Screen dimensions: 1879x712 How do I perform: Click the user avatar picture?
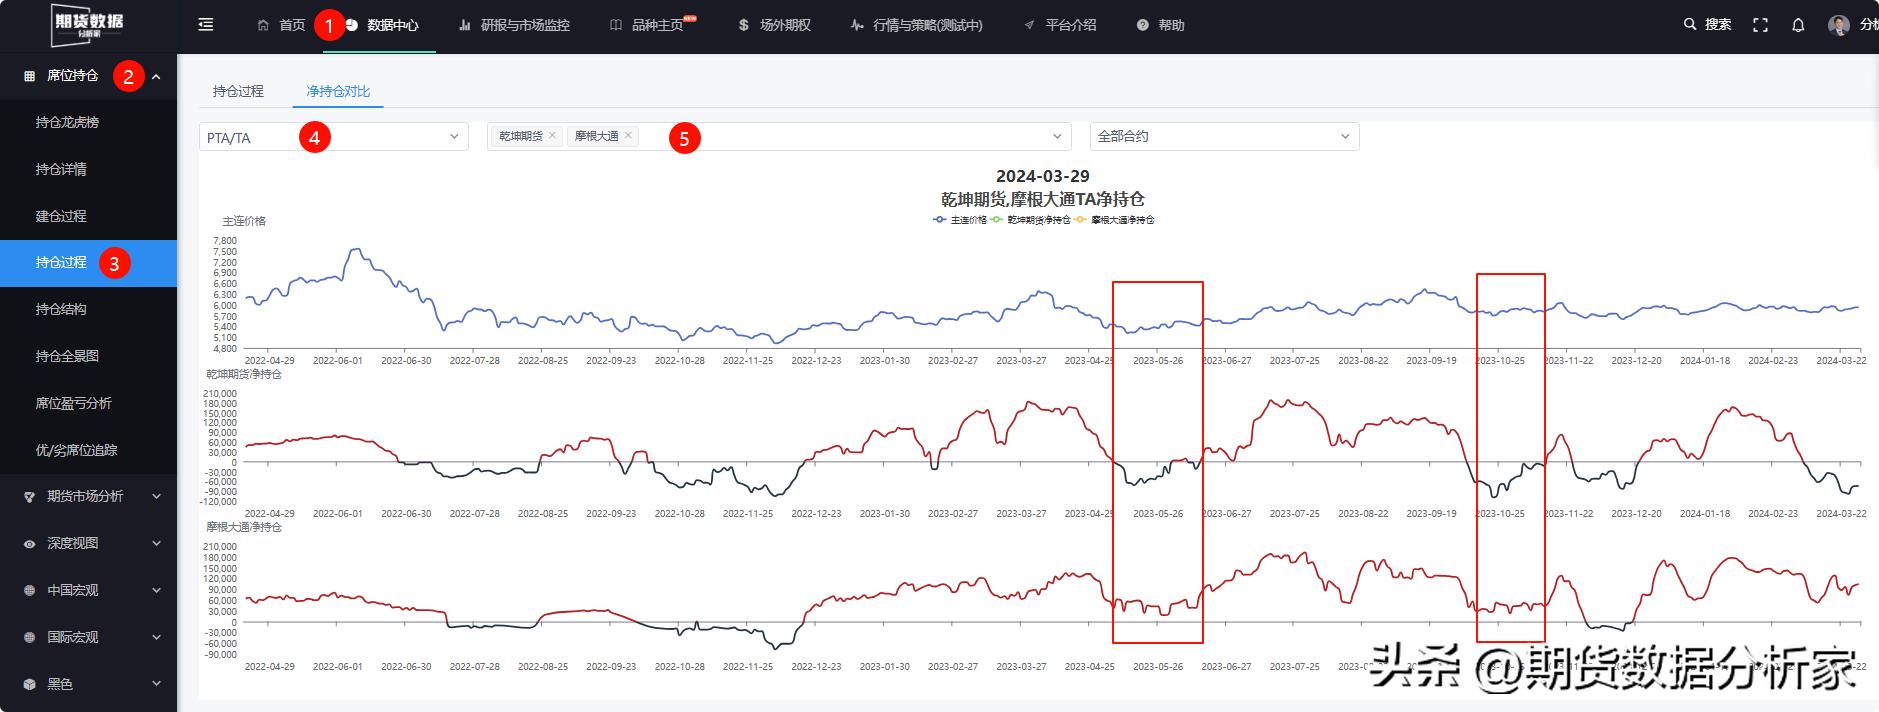[x=1839, y=25]
